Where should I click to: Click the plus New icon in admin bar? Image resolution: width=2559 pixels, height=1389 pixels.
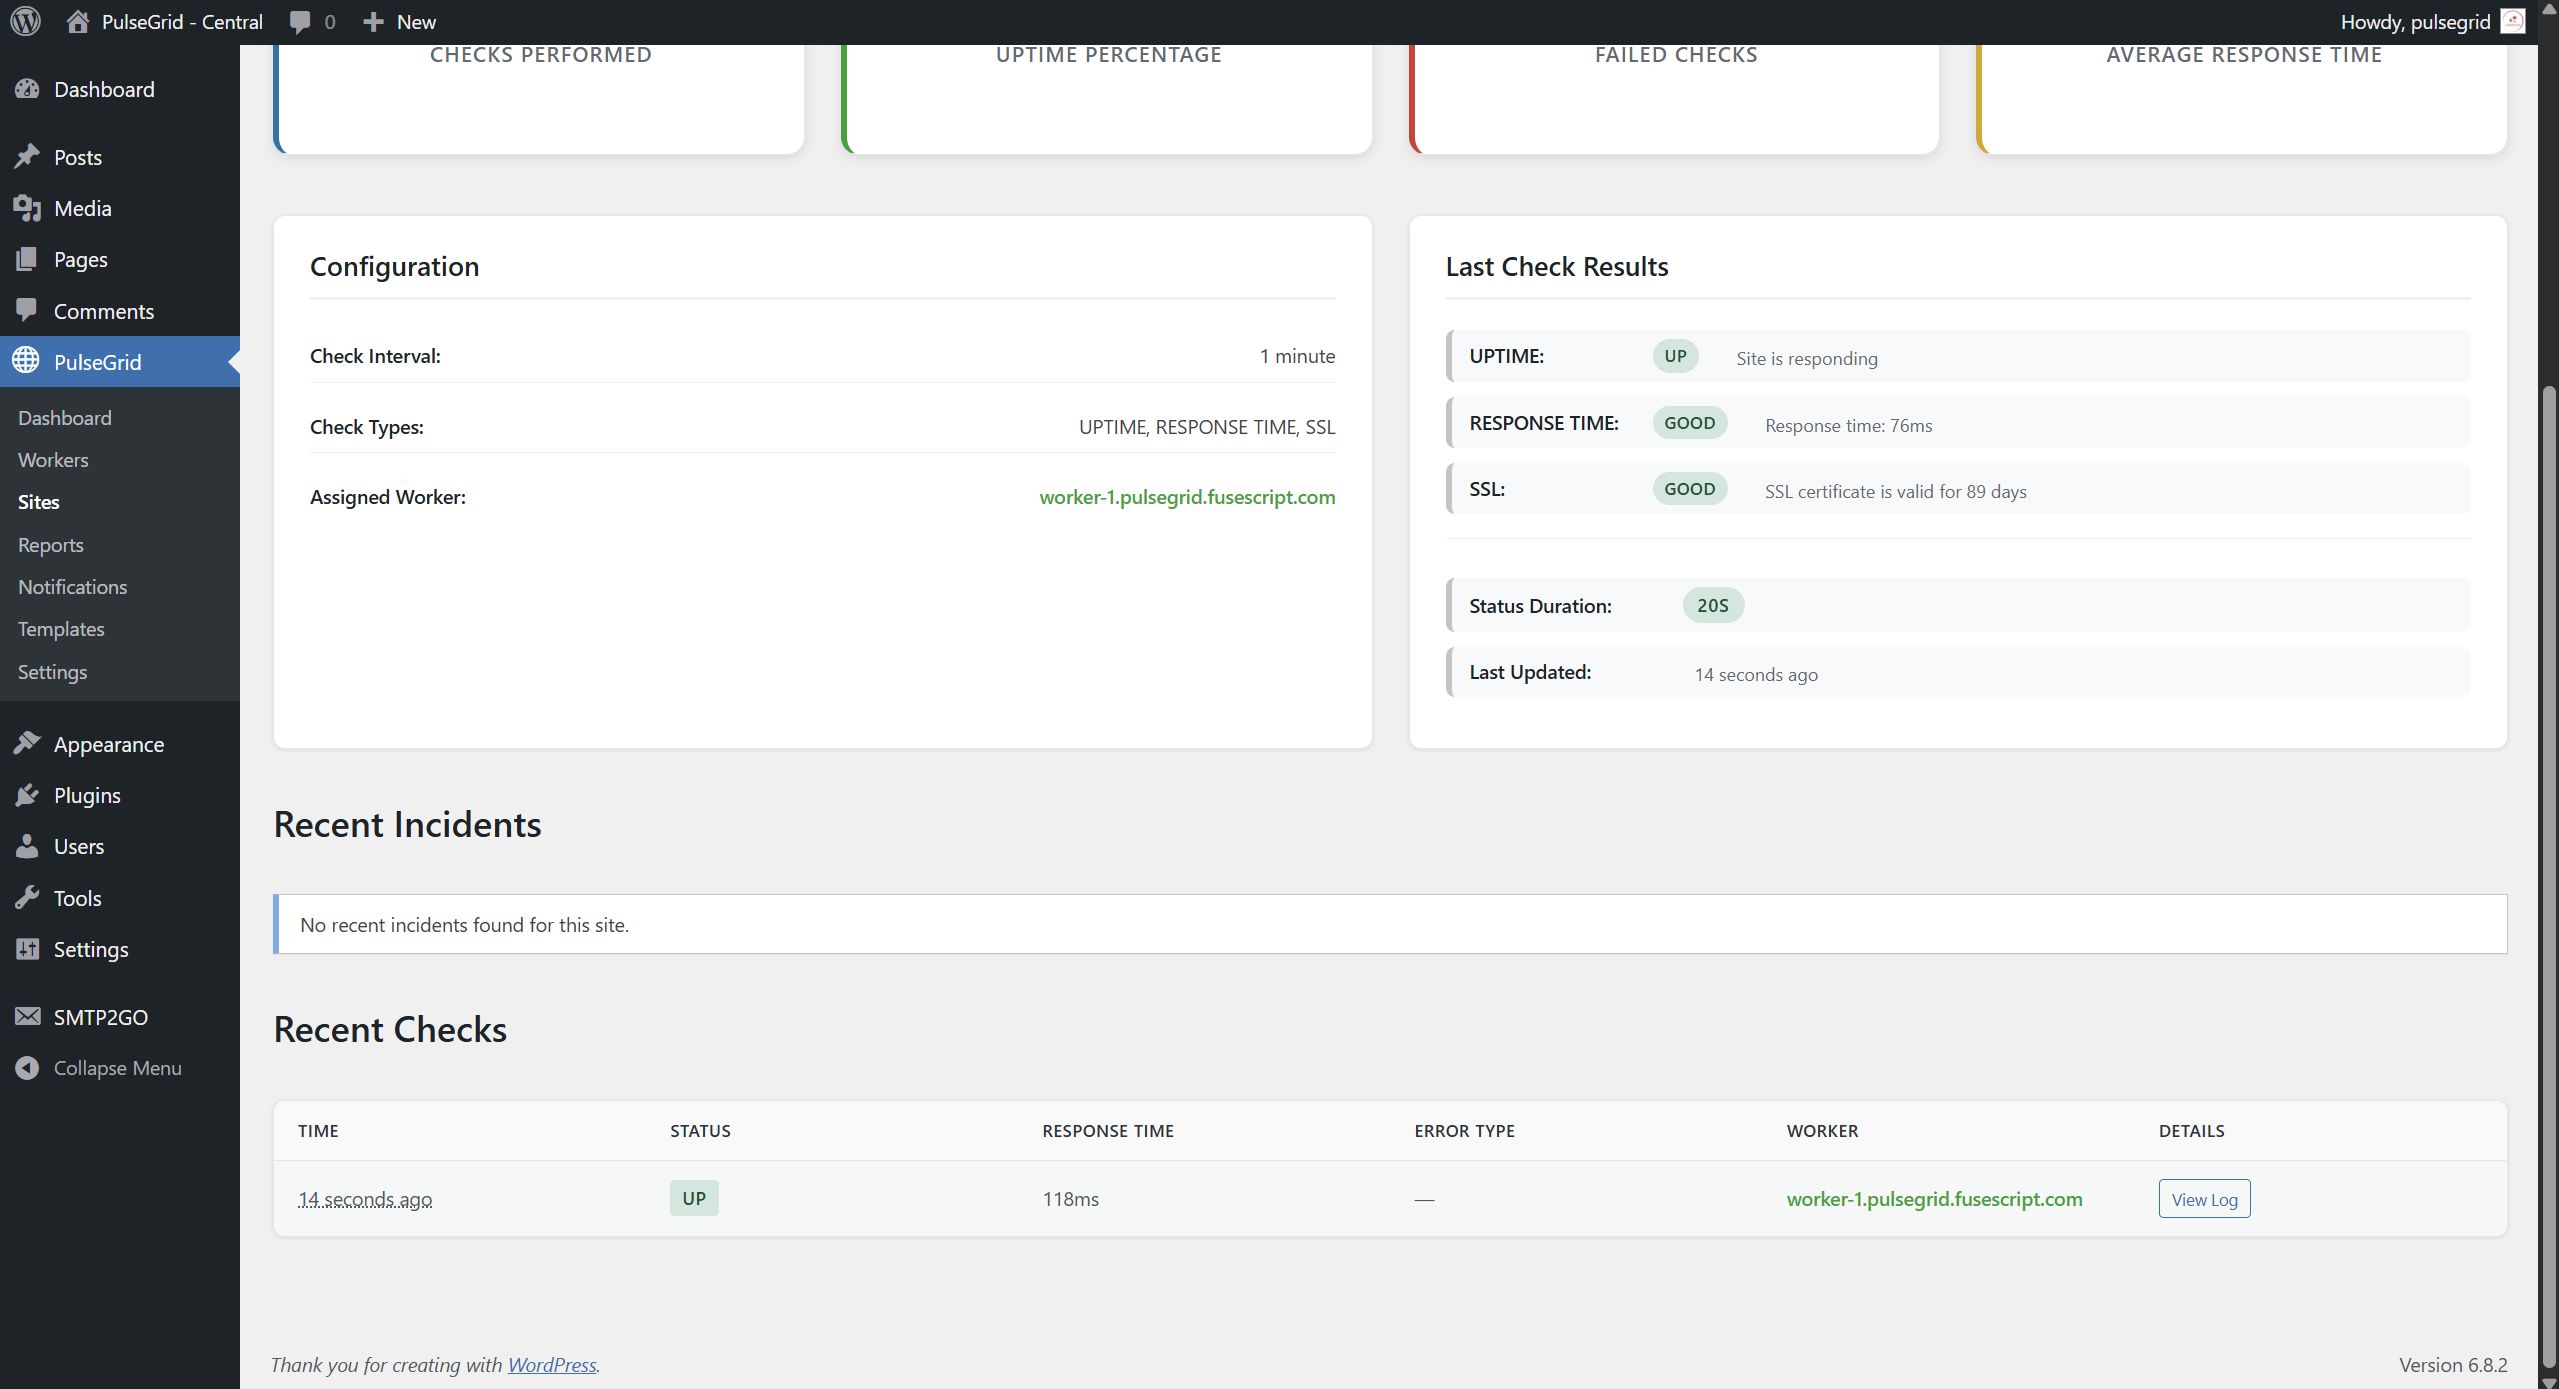coord(373,21)
